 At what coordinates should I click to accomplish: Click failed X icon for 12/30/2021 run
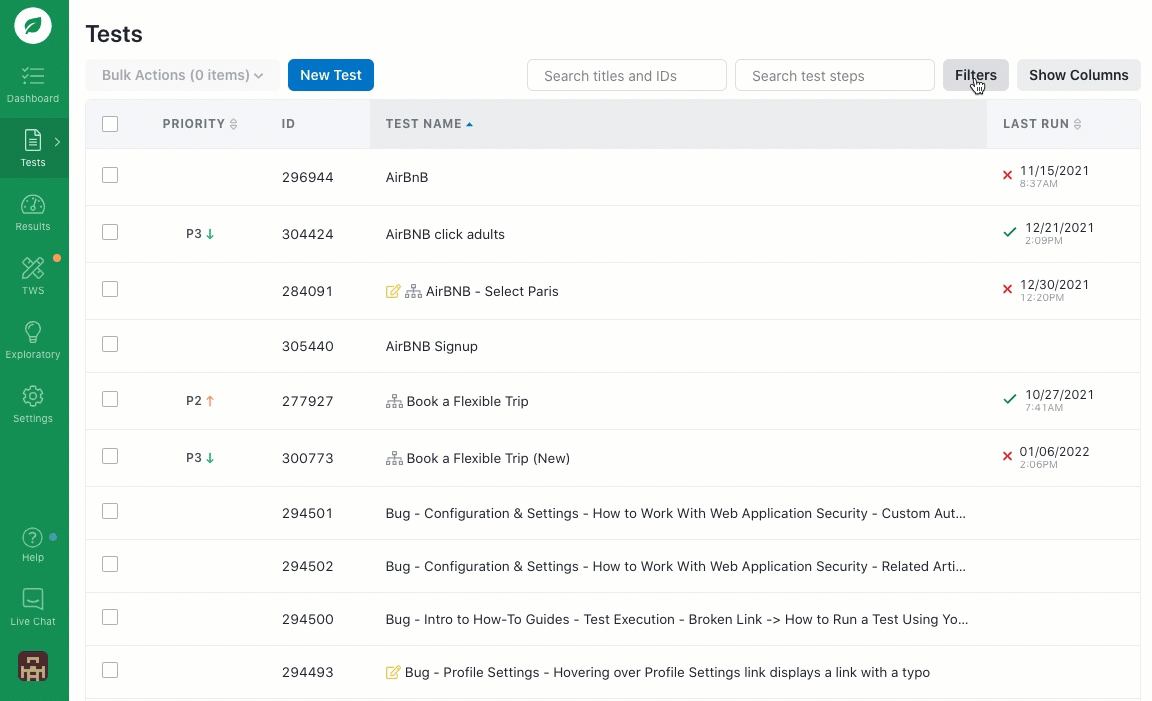pos(1007,290)
